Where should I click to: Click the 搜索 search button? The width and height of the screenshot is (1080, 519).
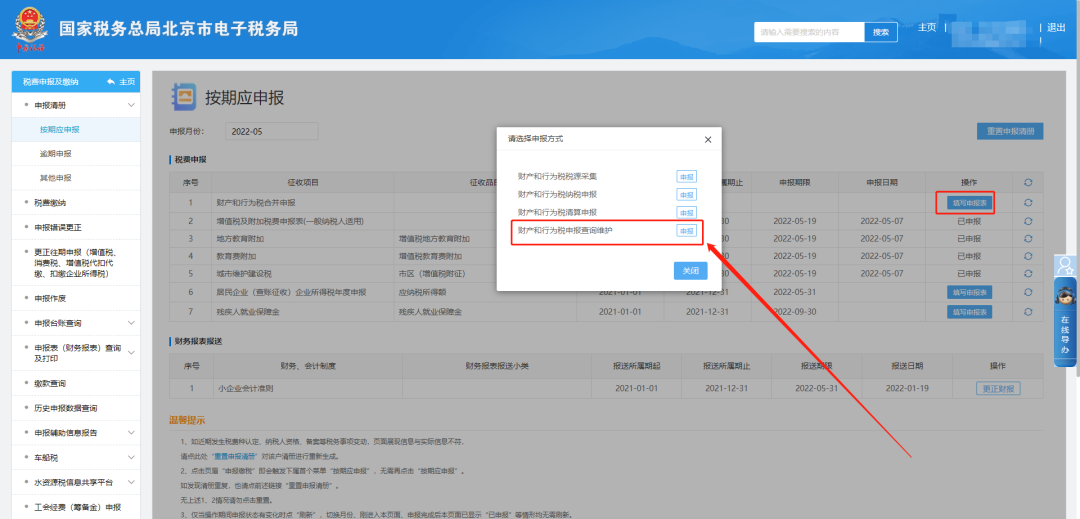pos(881,32)
